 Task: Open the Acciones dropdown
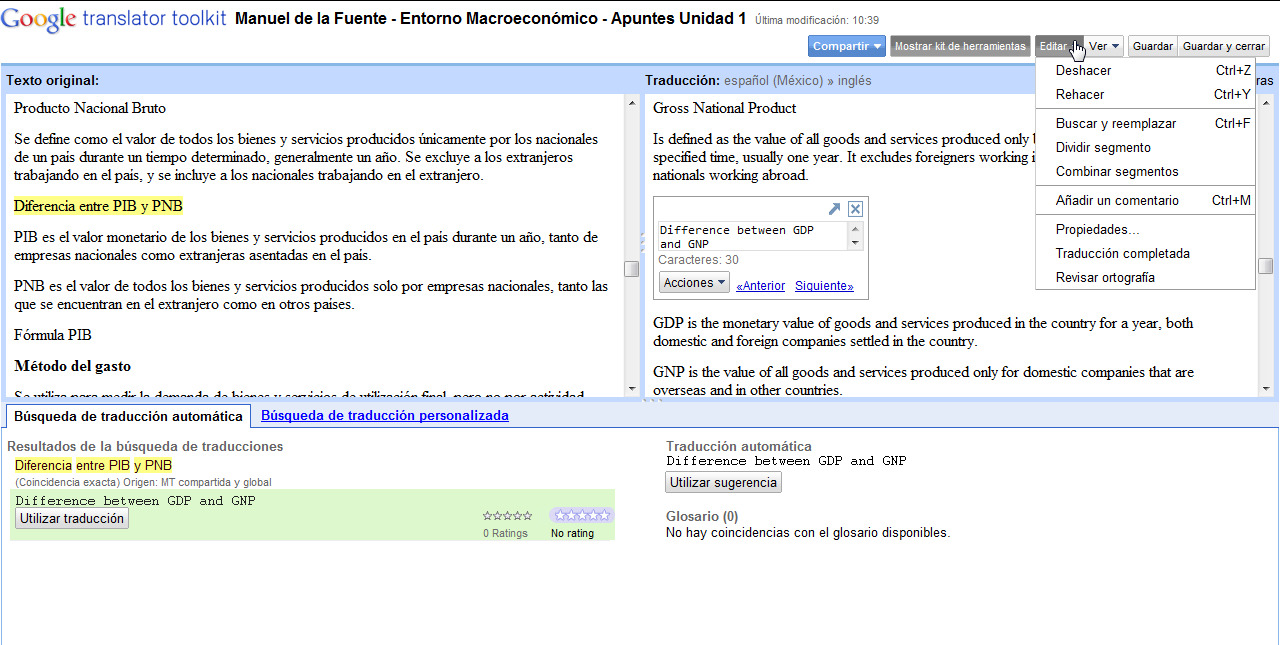tap(694, 283)
